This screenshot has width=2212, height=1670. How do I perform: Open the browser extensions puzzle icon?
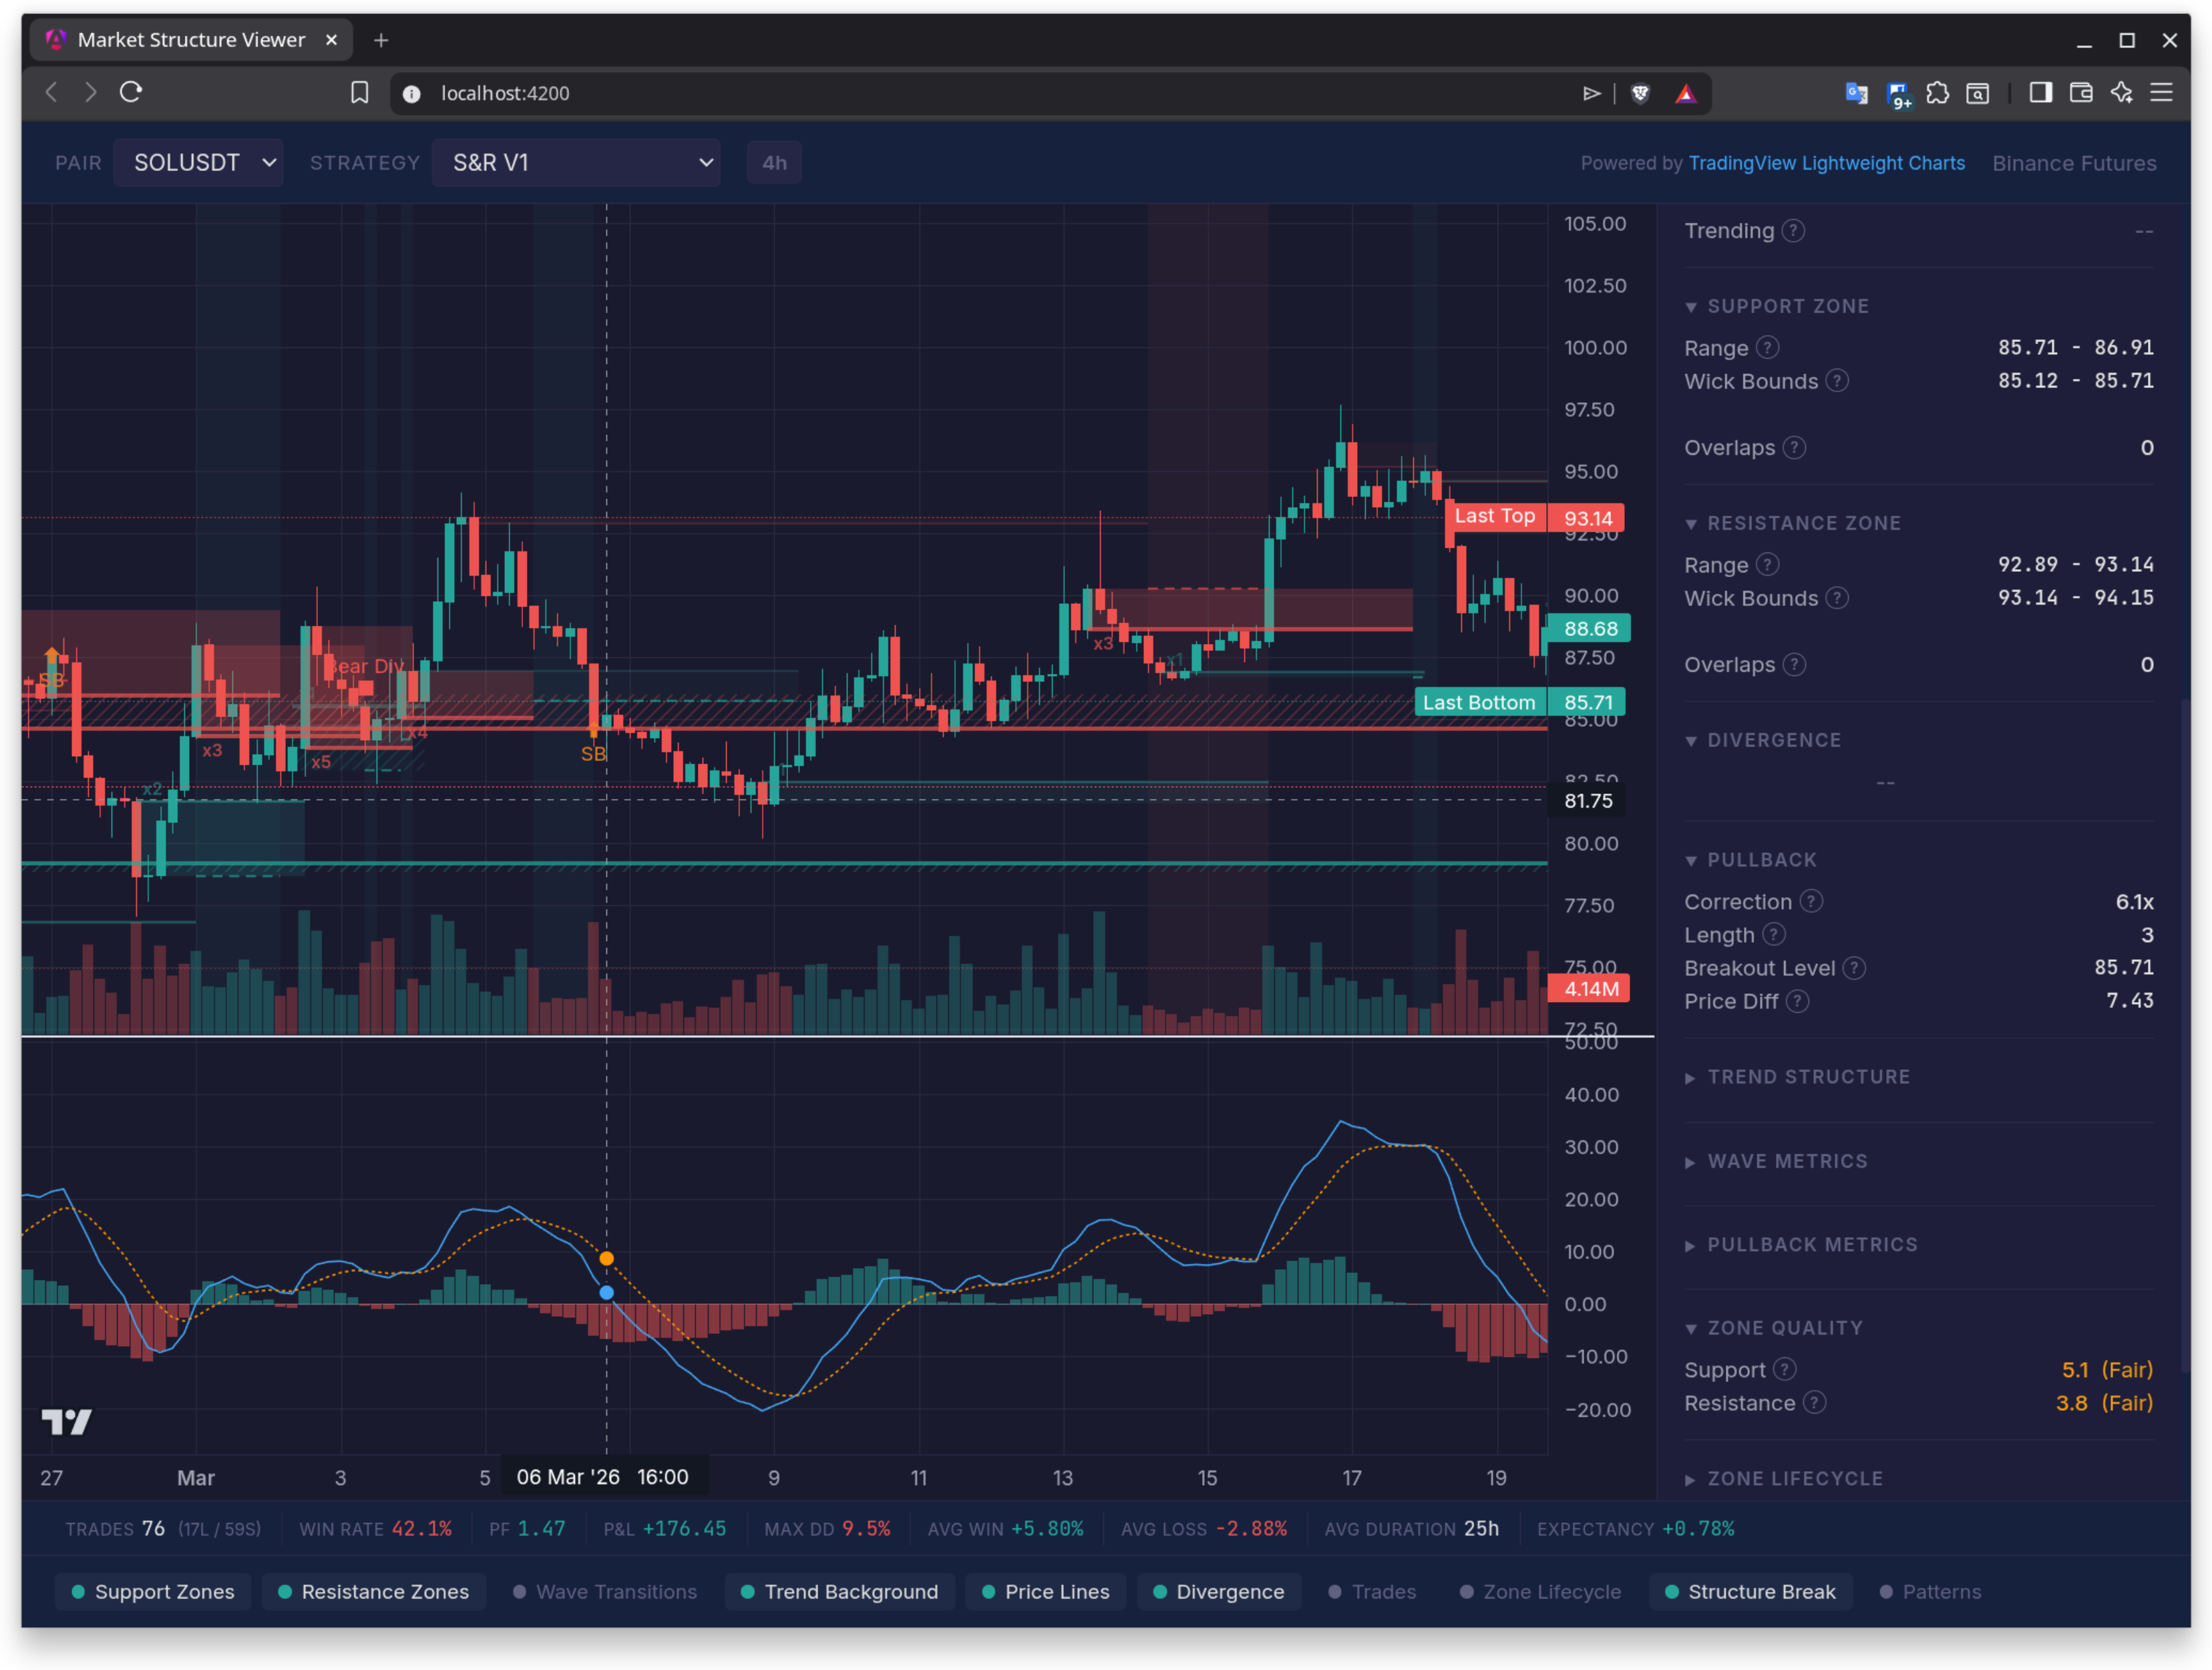point(1939,92)
